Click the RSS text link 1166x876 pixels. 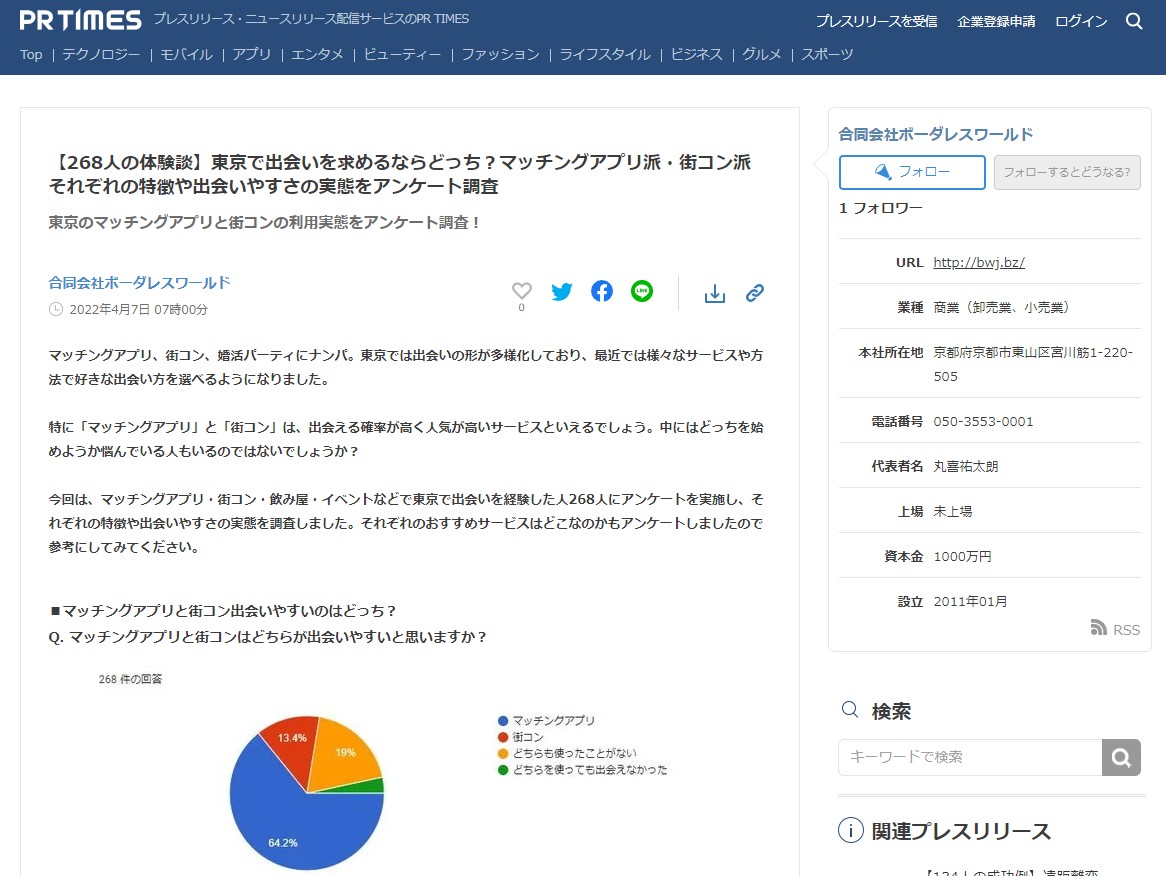click(x=1126, y=630)
